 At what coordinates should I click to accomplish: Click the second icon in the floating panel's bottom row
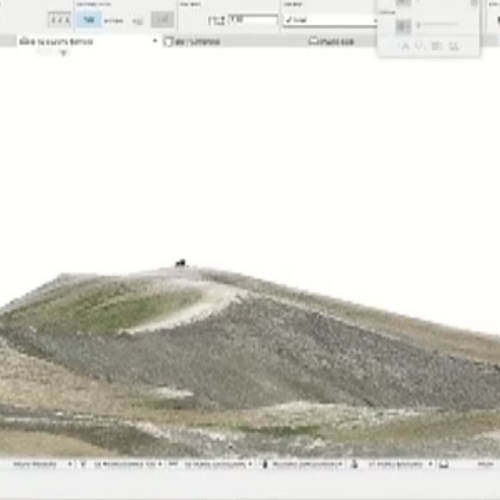(x=420, y=46)
